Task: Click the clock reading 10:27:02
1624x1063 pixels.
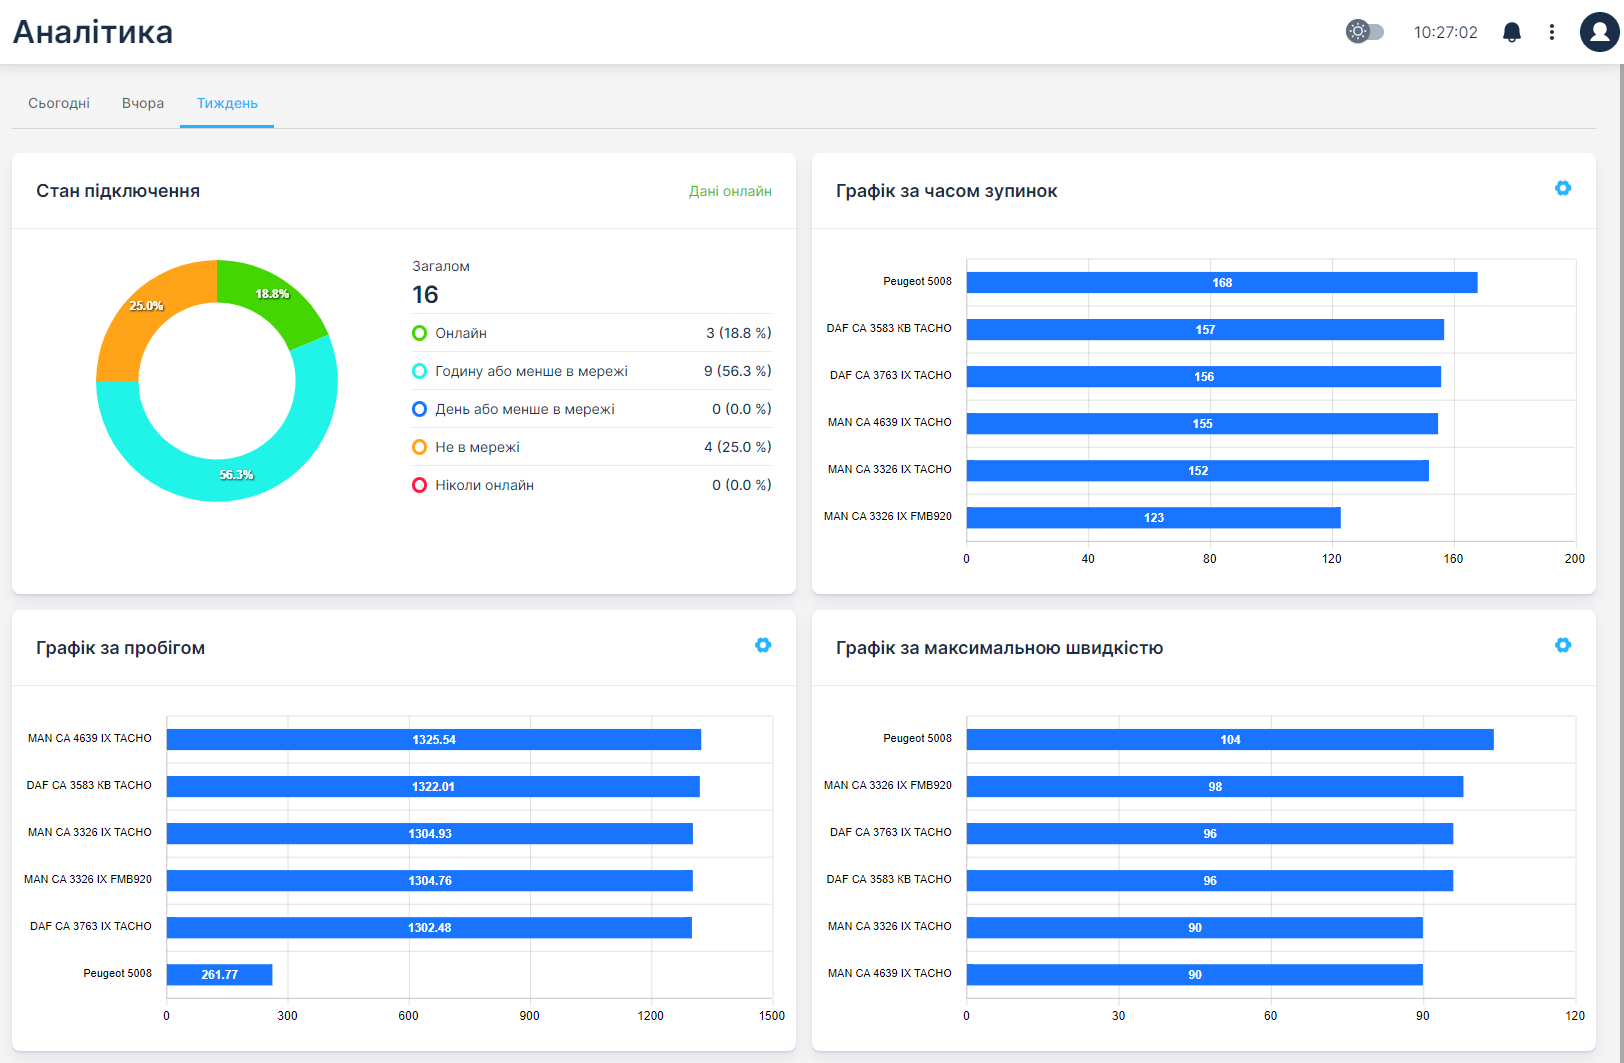Action: (1445, 32)
